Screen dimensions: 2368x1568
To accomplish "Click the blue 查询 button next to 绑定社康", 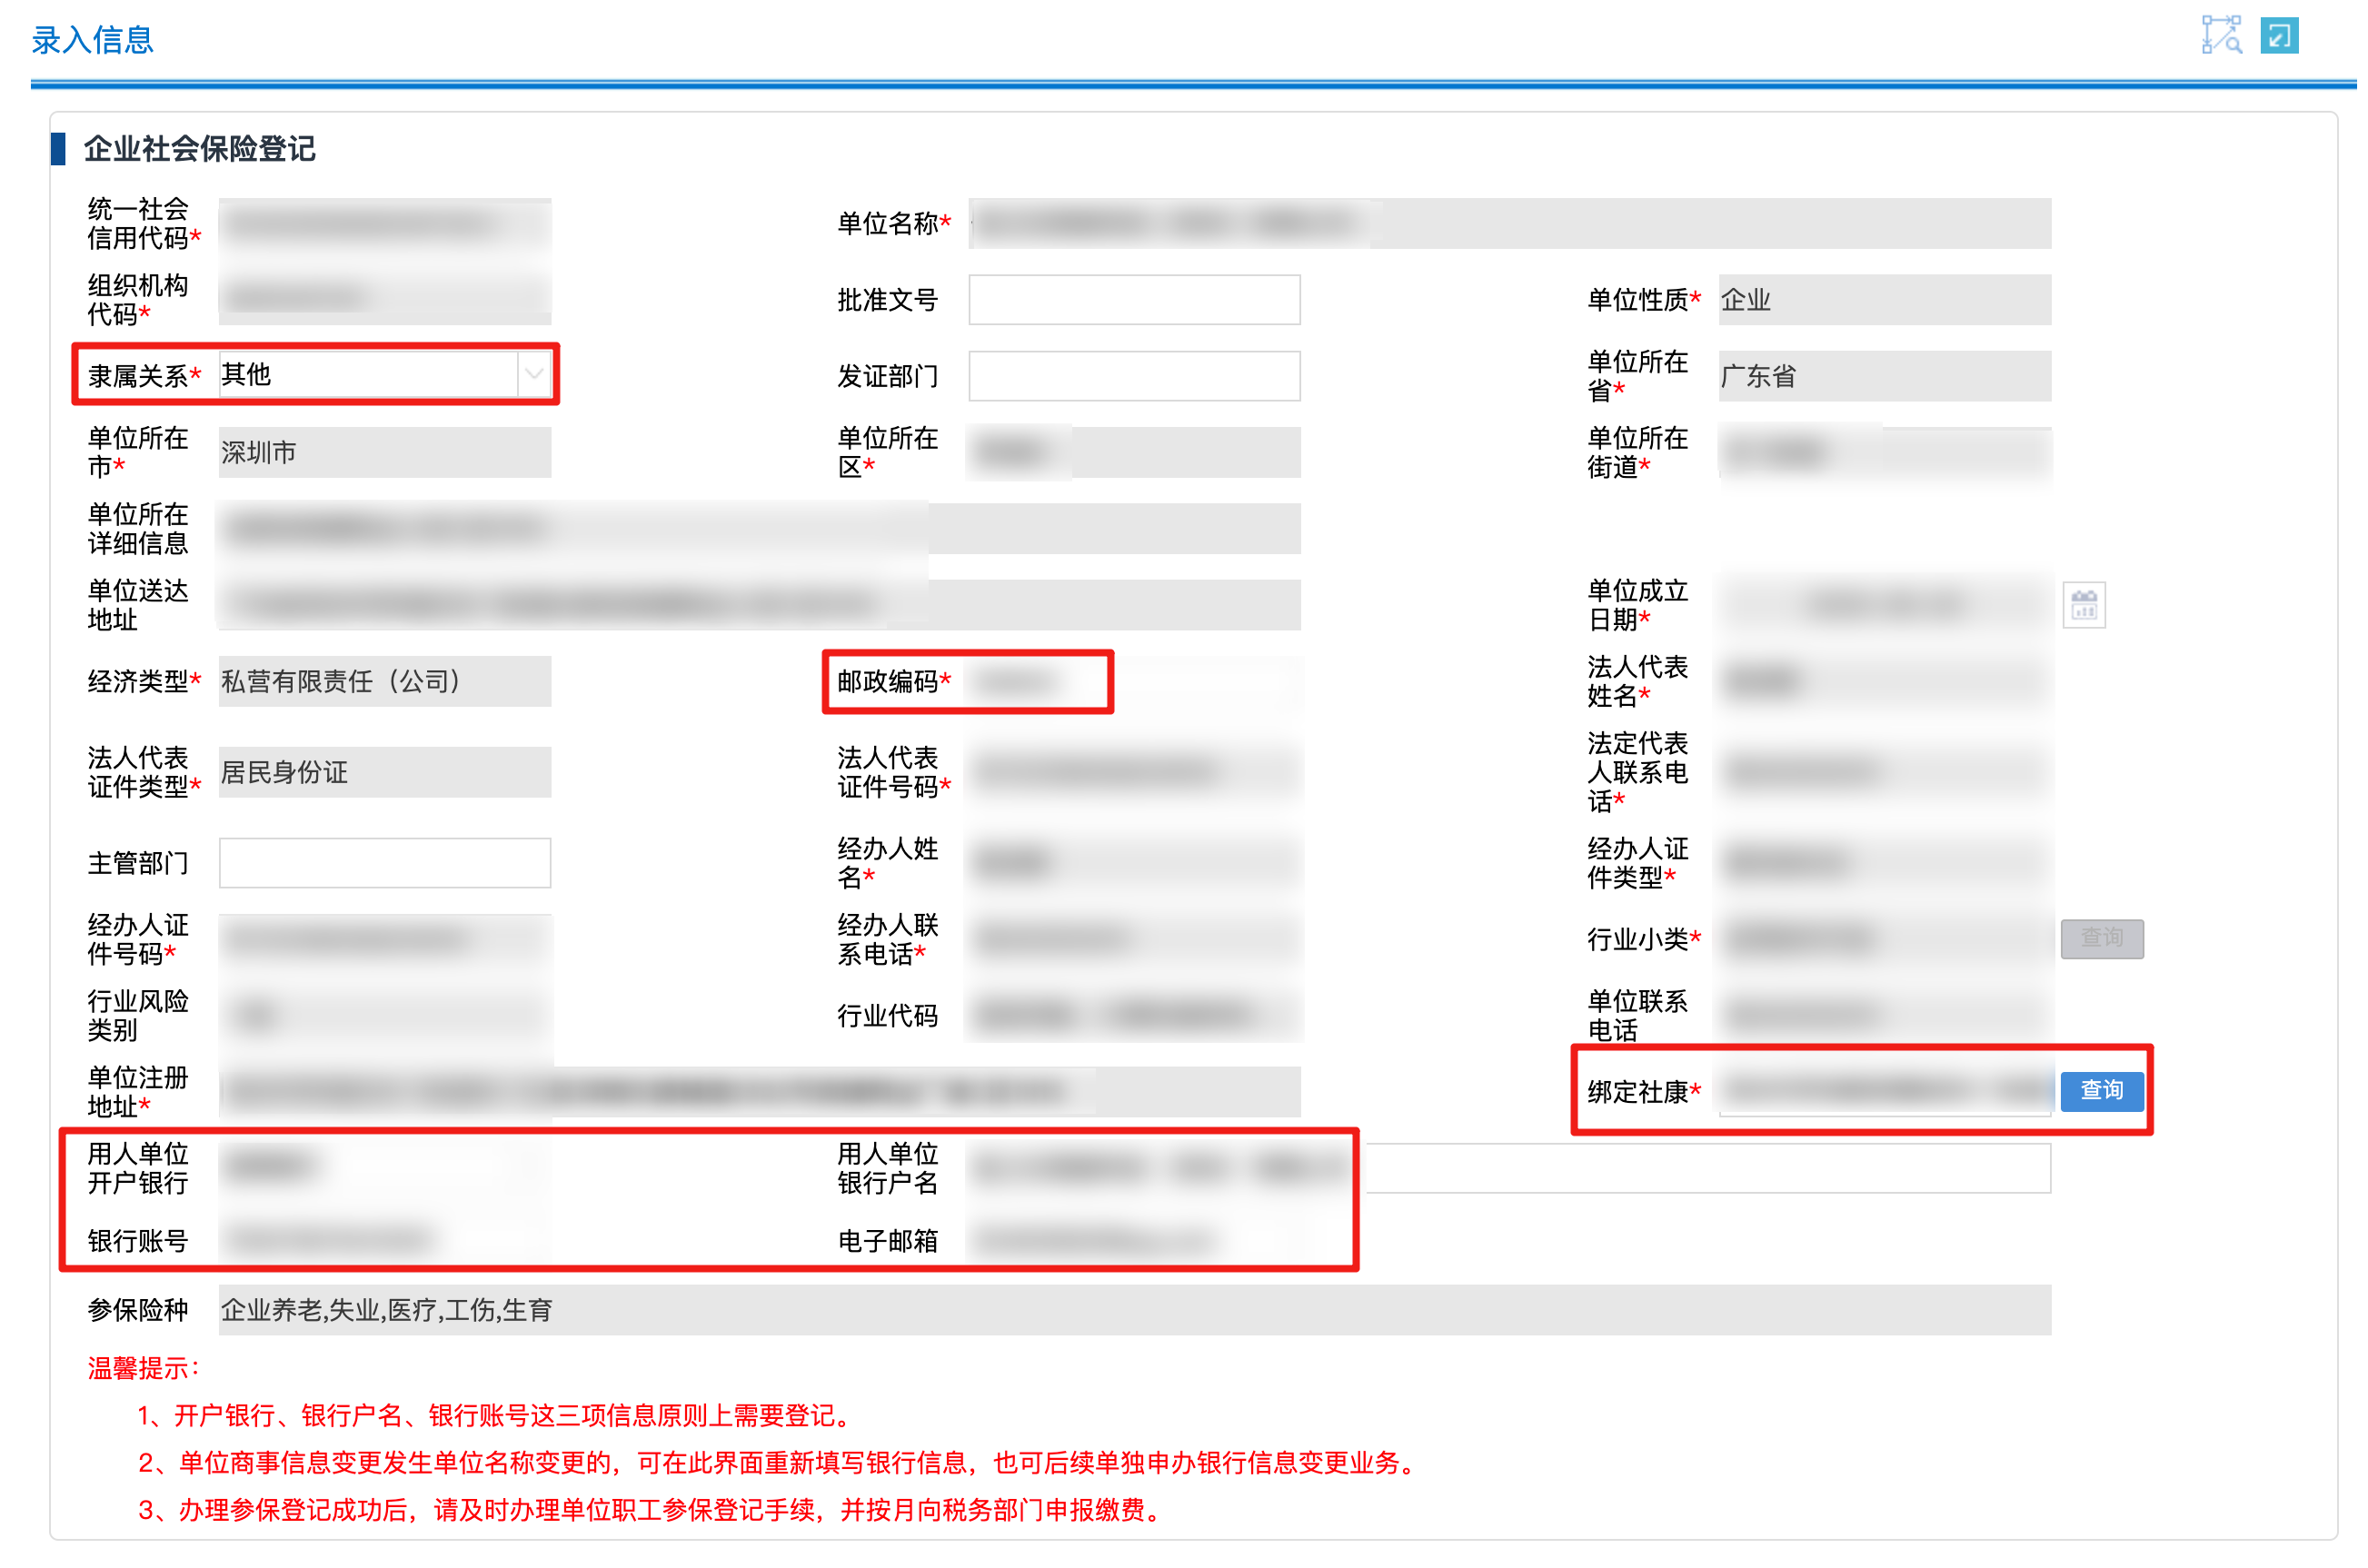I will pos(2101,1089).
